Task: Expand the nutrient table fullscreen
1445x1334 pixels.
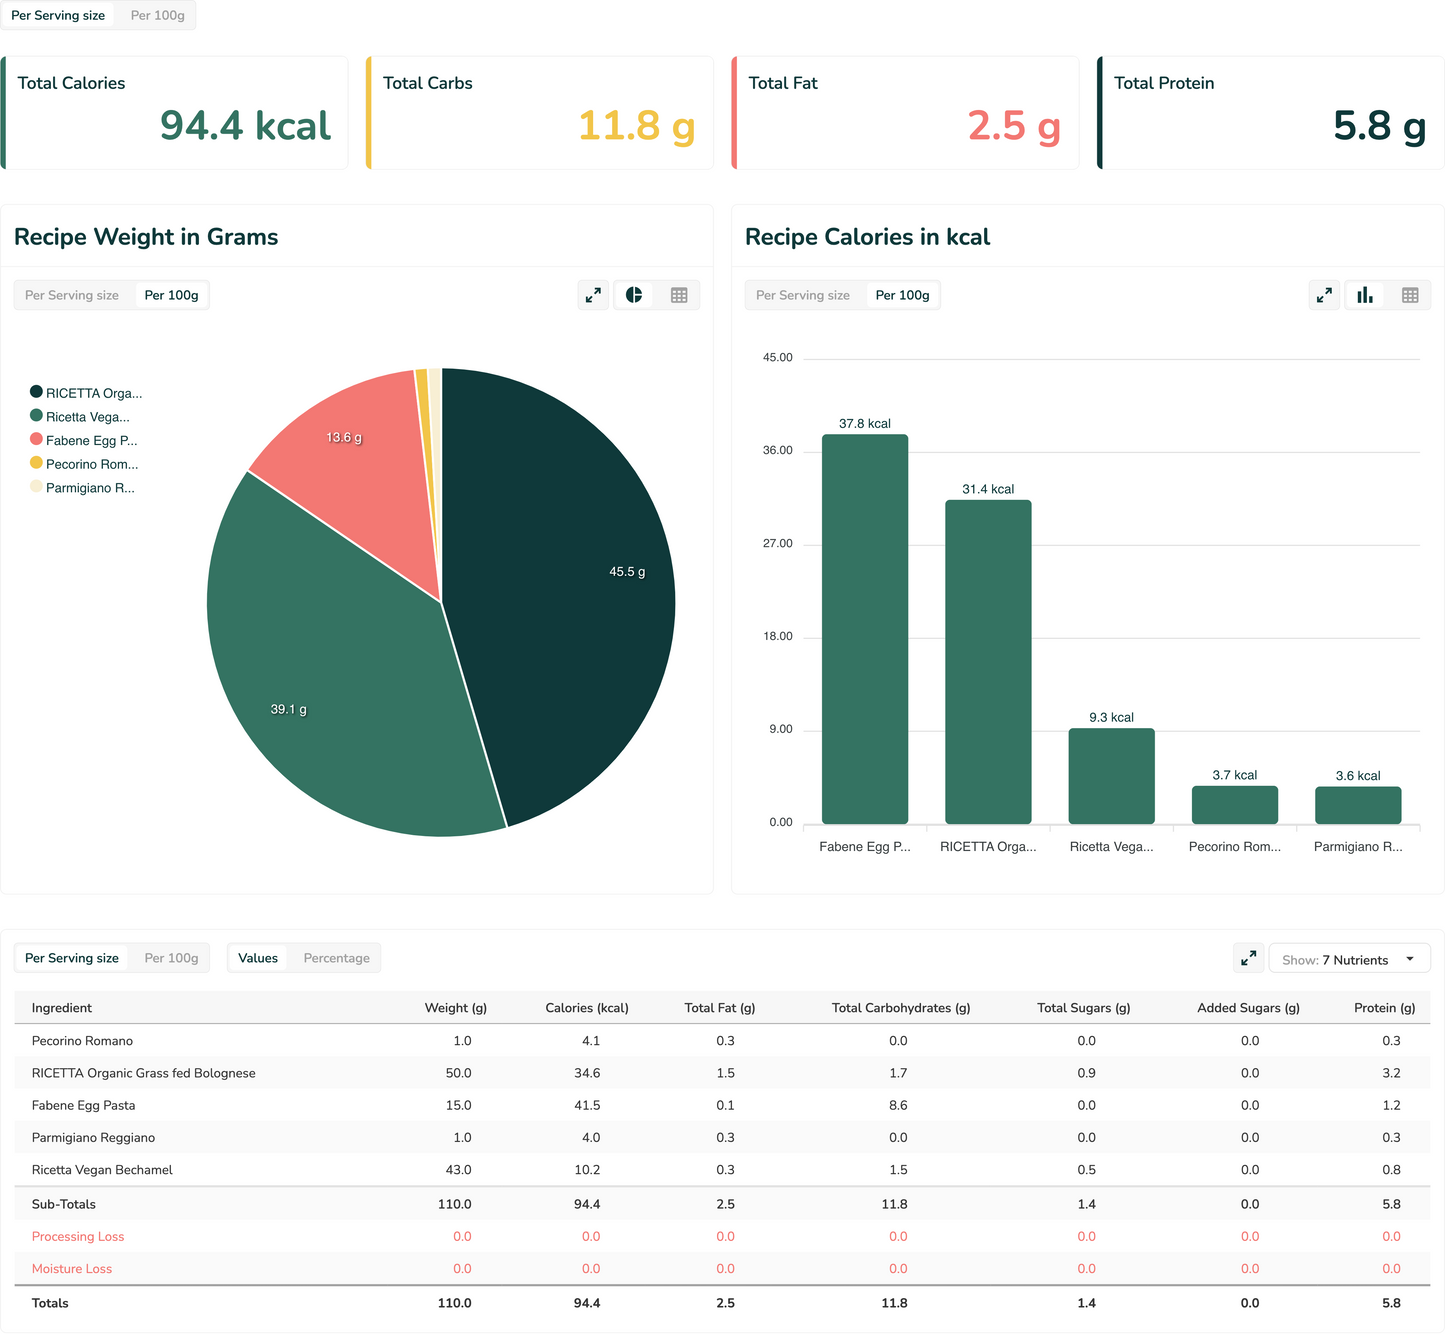Action: (1248, 958)
